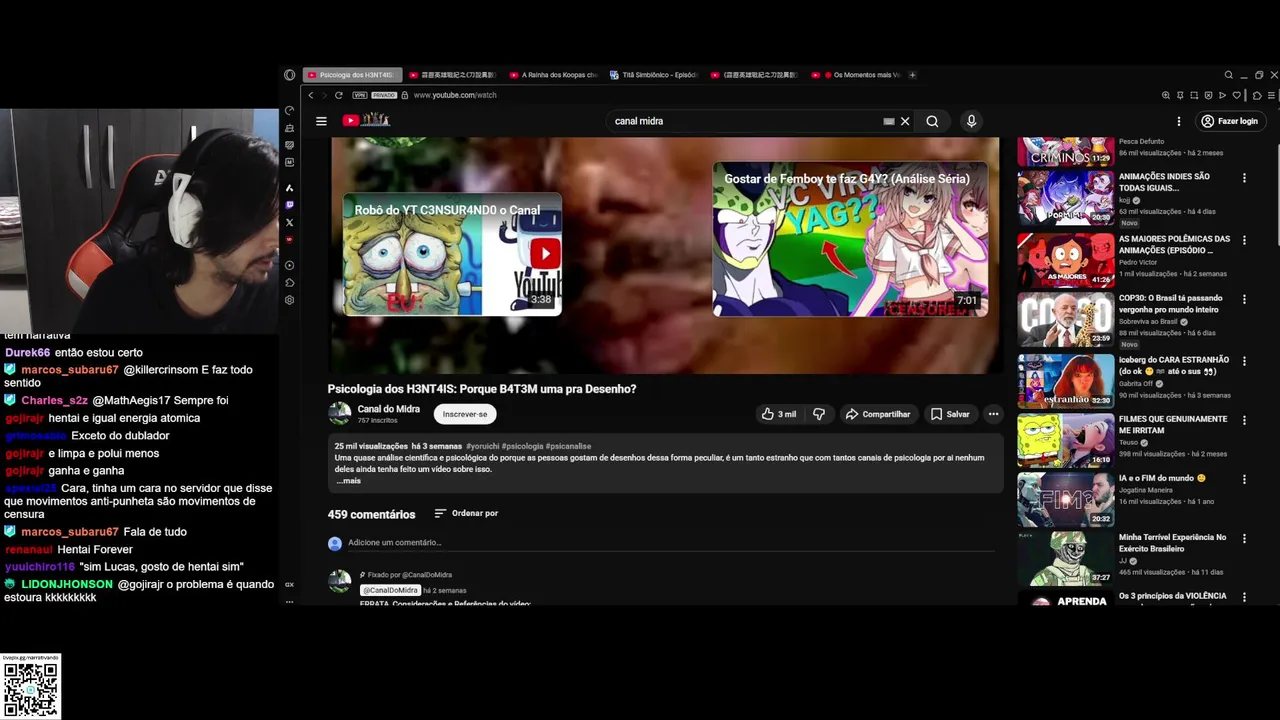The width and height of the screenshot is (1280, 720).
Task: Open options for 'IA e o FIM do mundo'
Action: click(x=1244, y=479)
